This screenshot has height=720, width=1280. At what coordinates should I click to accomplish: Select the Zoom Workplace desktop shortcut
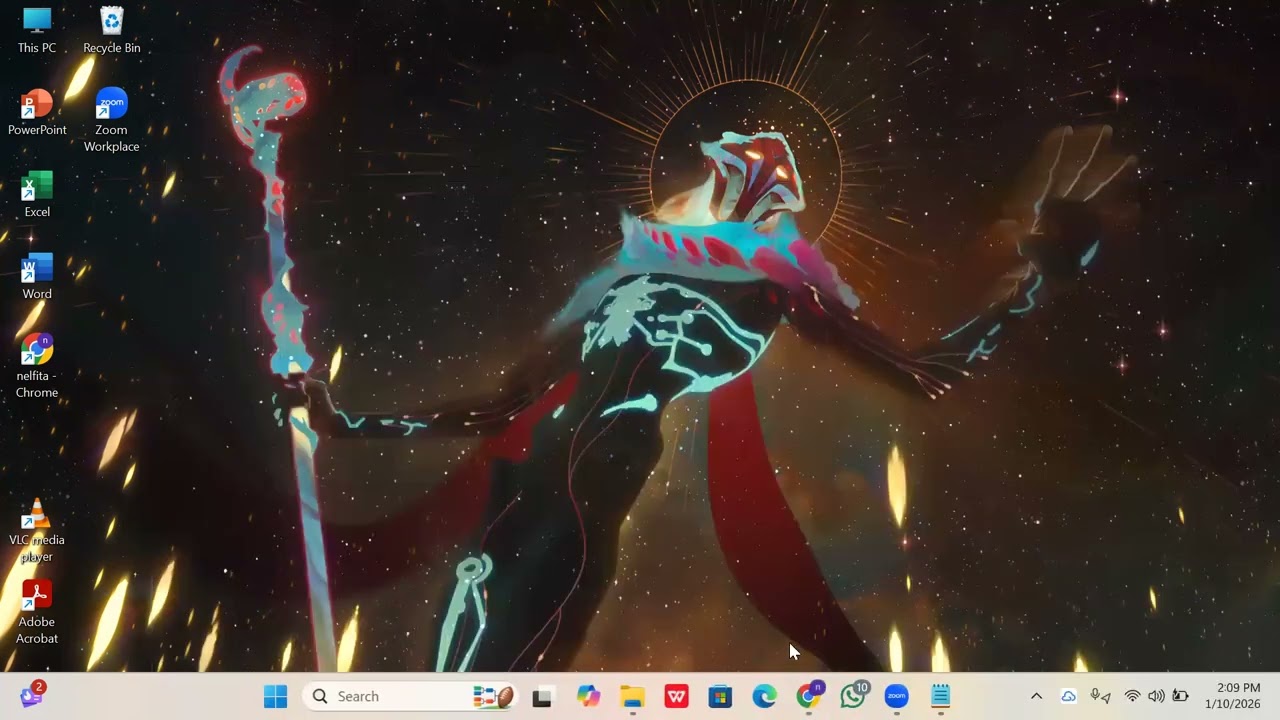pyautogui.click(x=111, y=120)
